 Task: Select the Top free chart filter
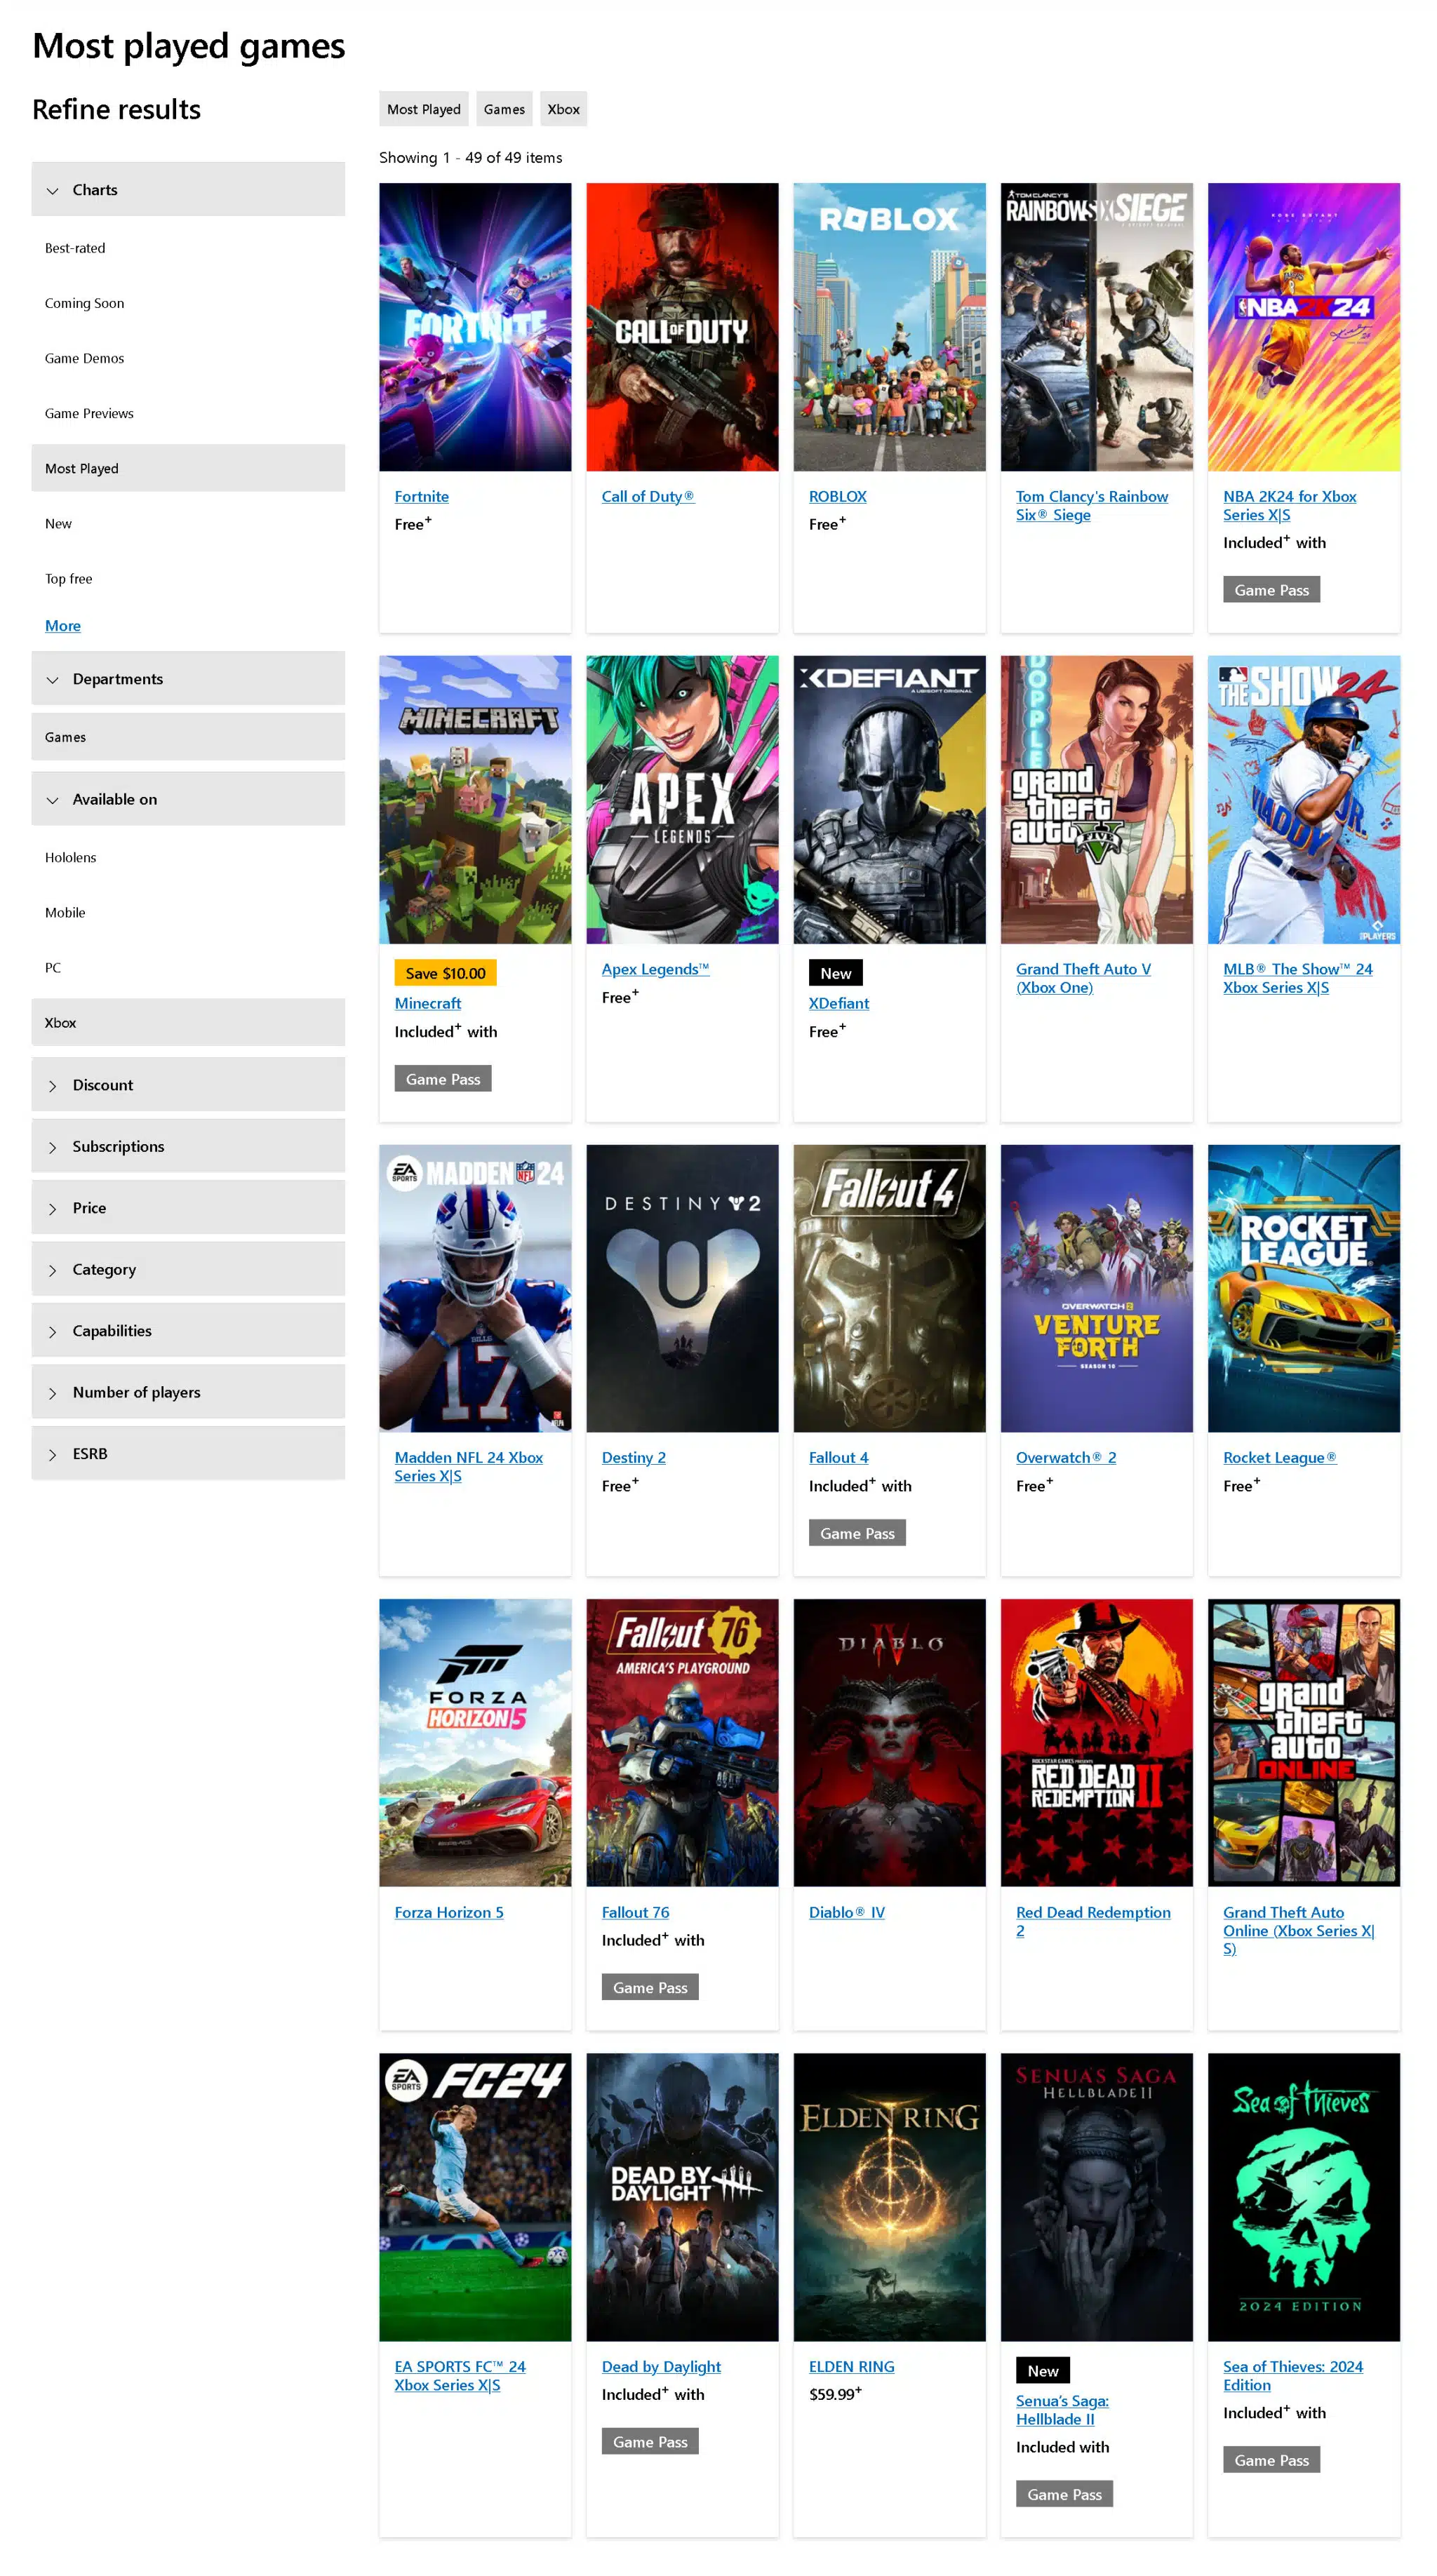coord(188,578)
